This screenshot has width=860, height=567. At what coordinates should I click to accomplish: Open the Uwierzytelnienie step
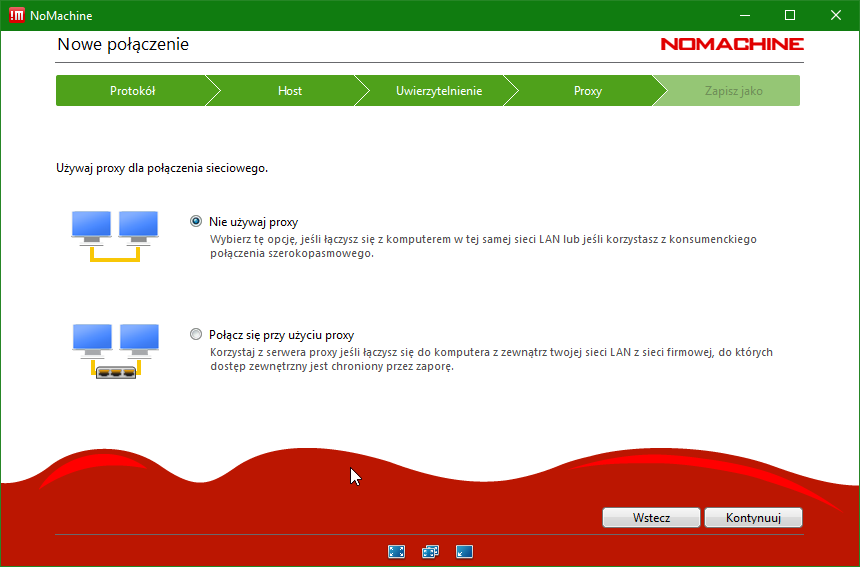coord(438,91)
